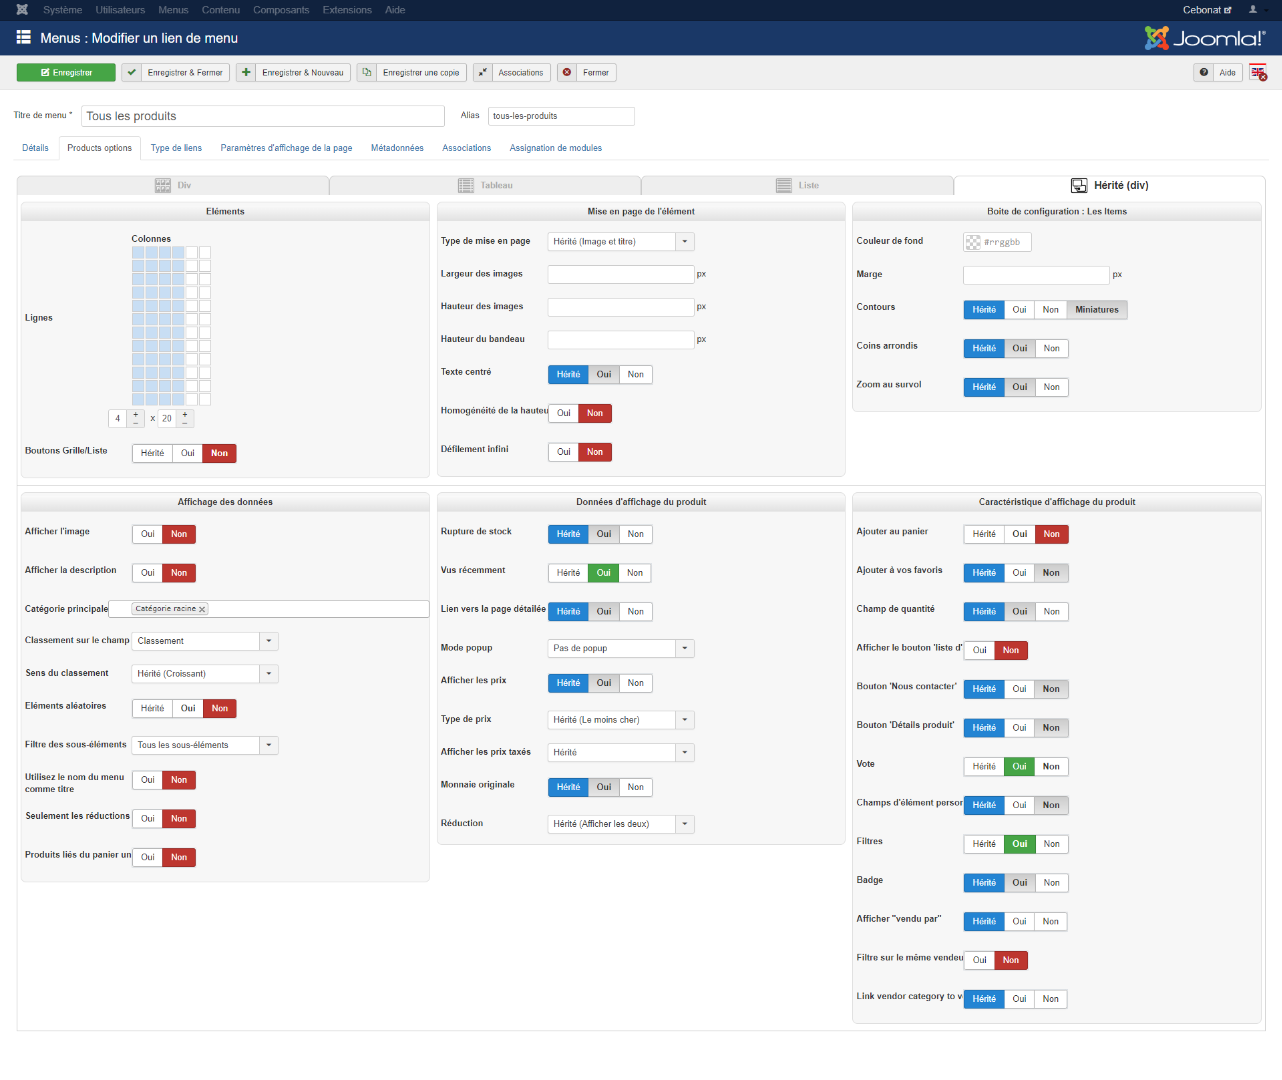1282x1080 pixels.
Task: Open the Aide help button
Action: [x=1218, y=73]
